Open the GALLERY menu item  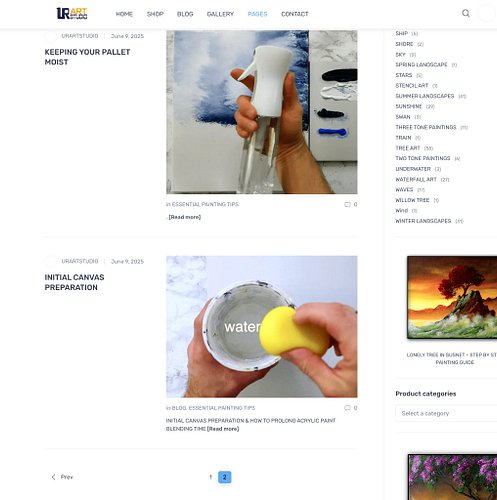pos(220,14)
